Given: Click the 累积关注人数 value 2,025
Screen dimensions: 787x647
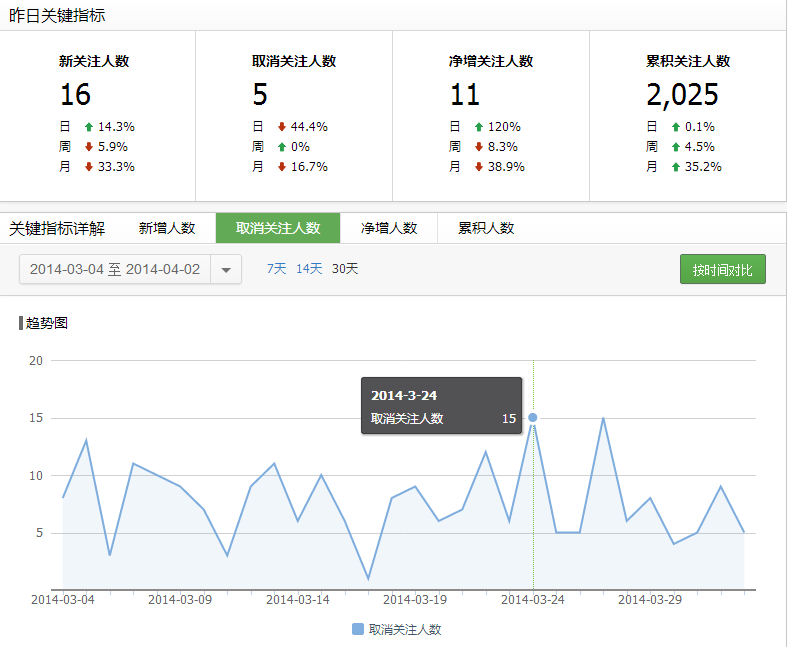Looking at the screenshot, I should coord(682,95).
